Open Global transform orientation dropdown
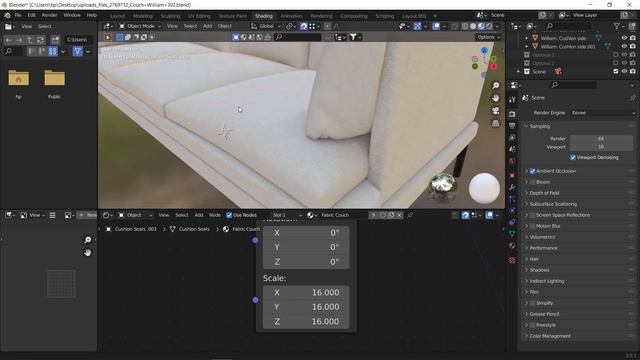640x360 pixels. pos(266,26)
